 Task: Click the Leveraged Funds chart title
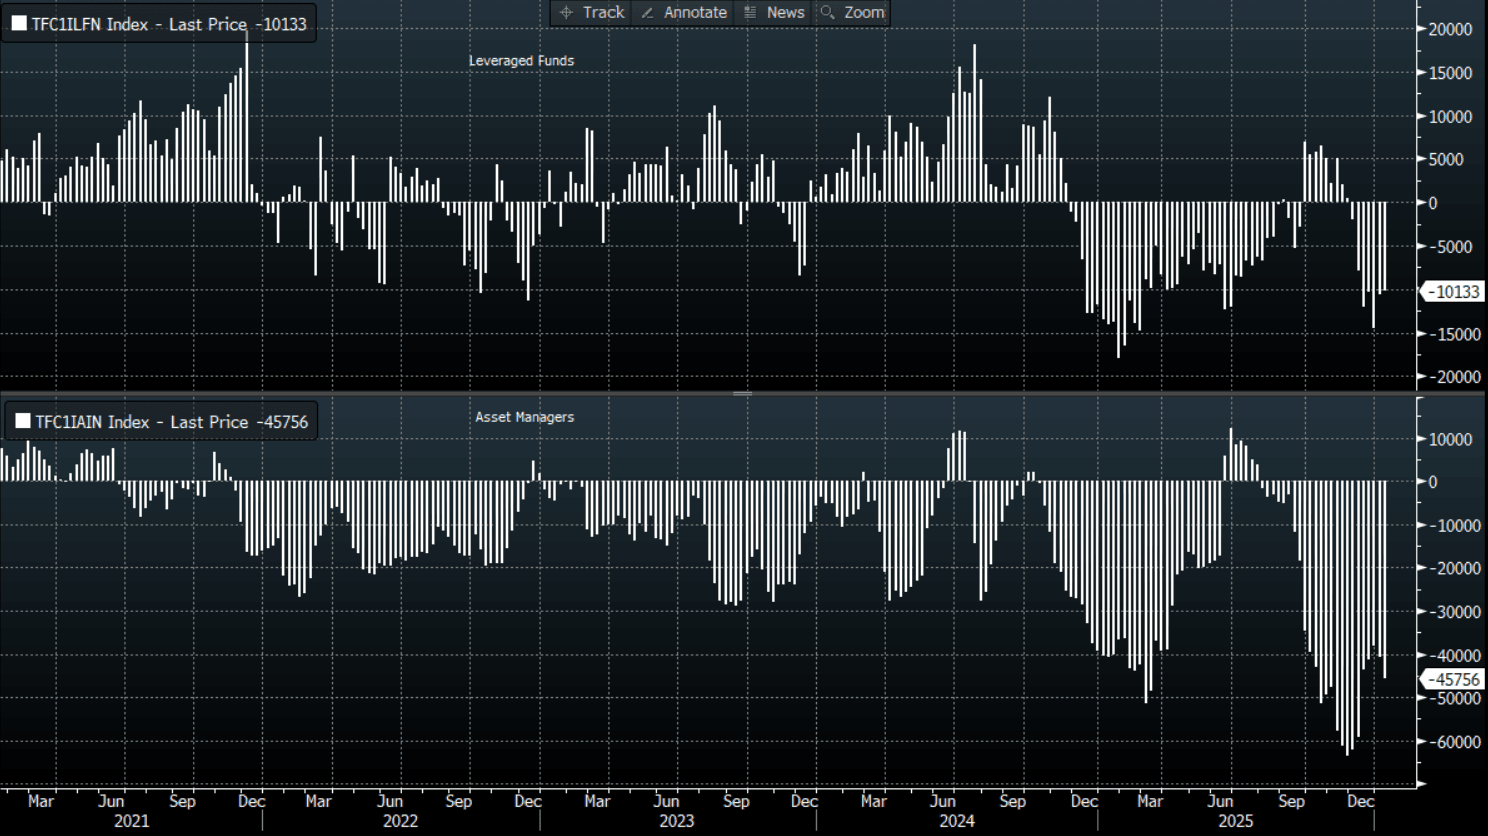(521, 61)
